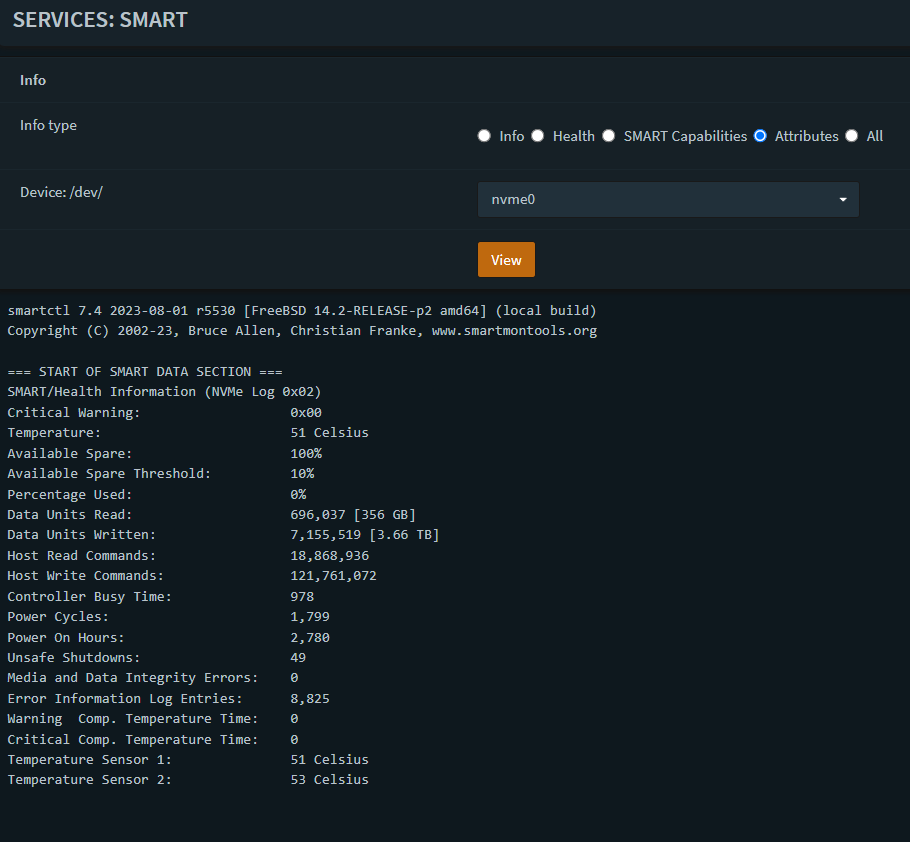Click the Info section header

tap(33, 80)
